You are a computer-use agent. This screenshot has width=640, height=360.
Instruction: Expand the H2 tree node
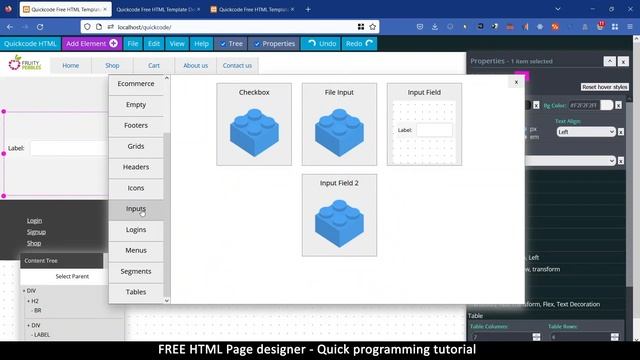pyautogui.click(x=29, y=301)
